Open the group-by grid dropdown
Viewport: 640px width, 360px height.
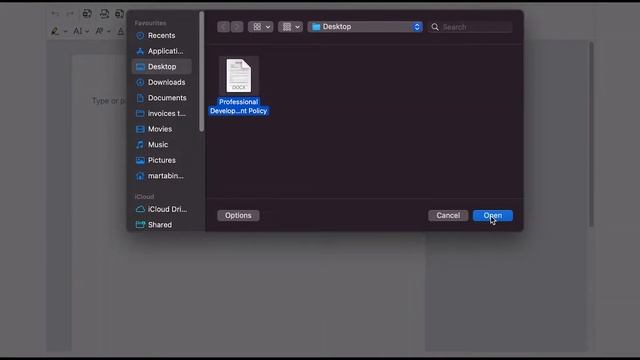(290, 27)
